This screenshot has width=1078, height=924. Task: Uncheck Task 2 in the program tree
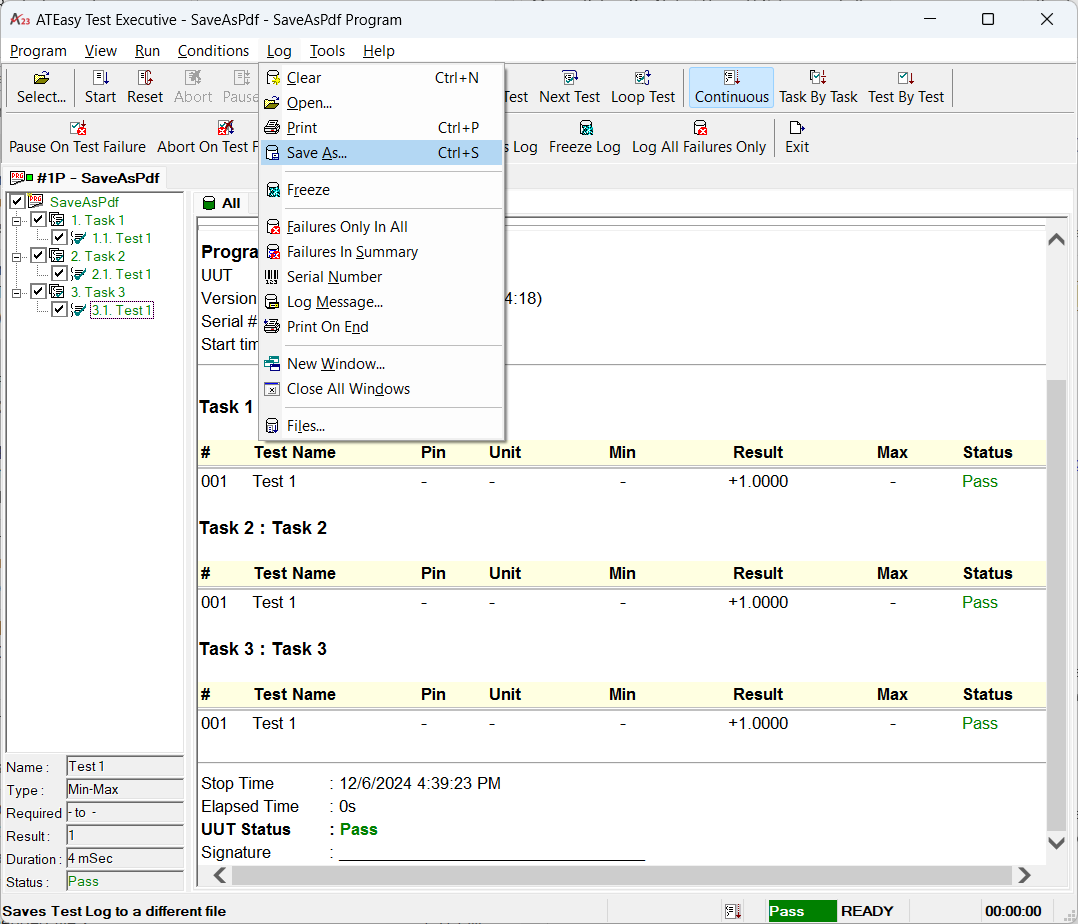(x=37, y=255)
